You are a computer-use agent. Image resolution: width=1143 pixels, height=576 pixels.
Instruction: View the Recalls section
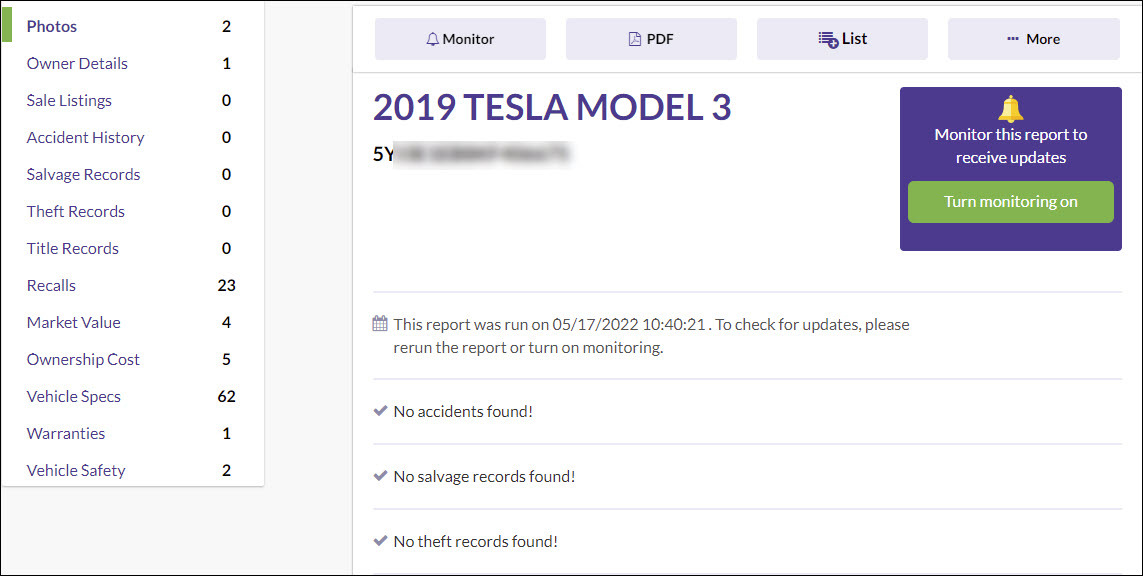coord(51,285)
